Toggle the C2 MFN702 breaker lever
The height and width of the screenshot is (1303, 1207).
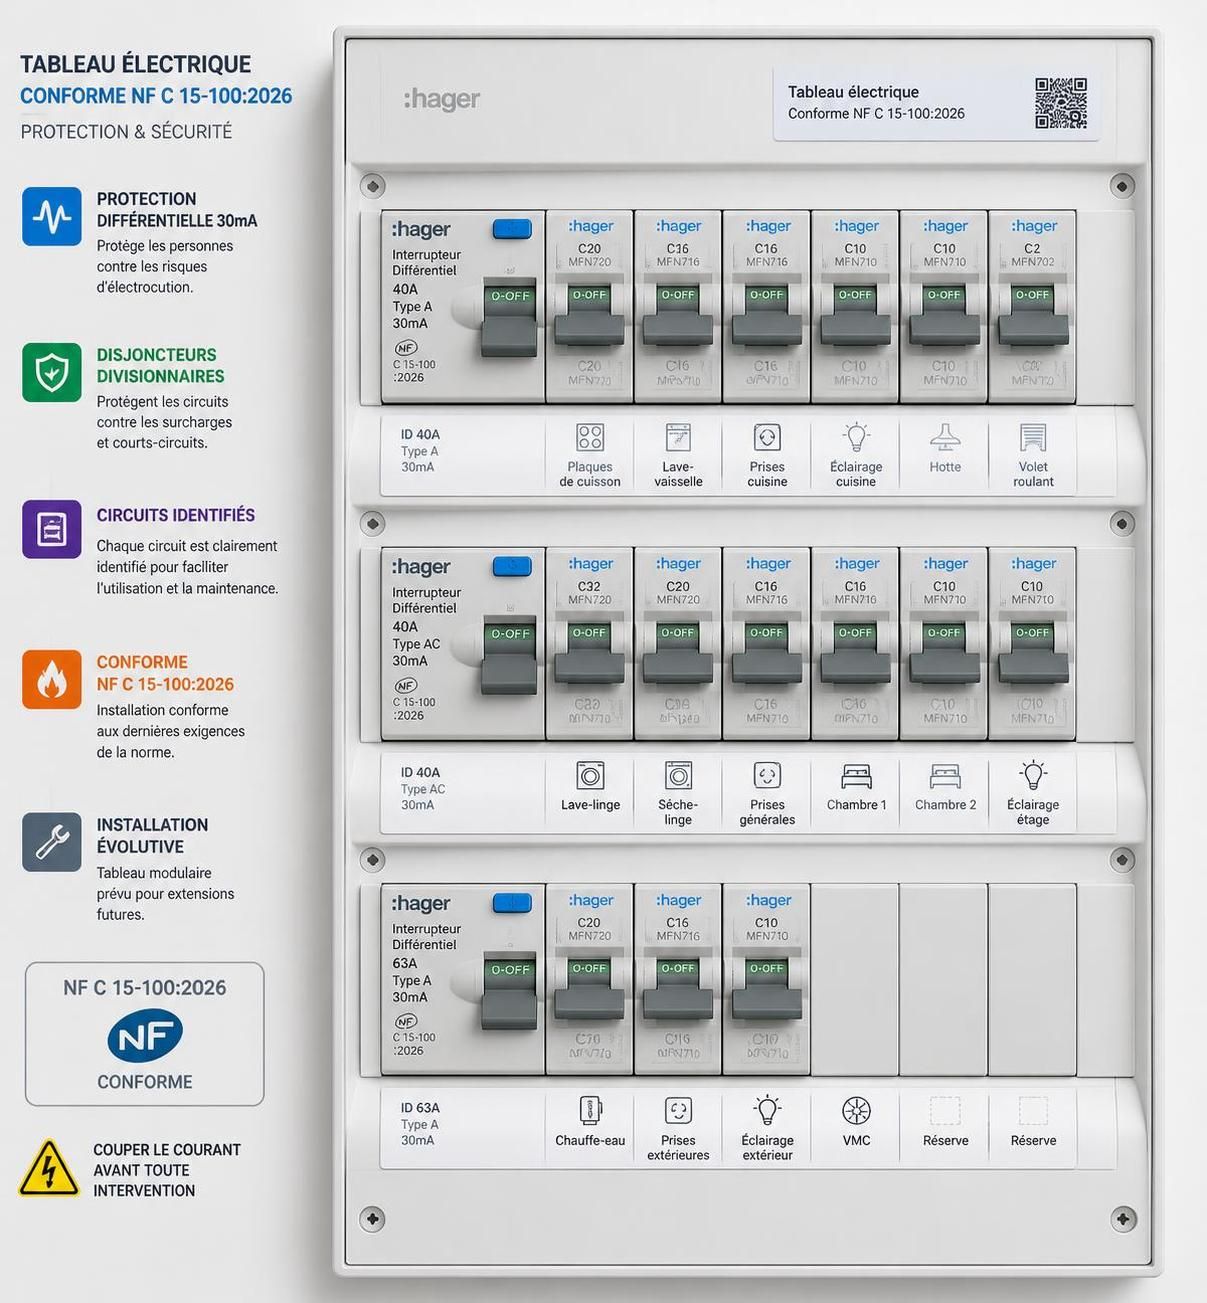tap(1032, 317)
